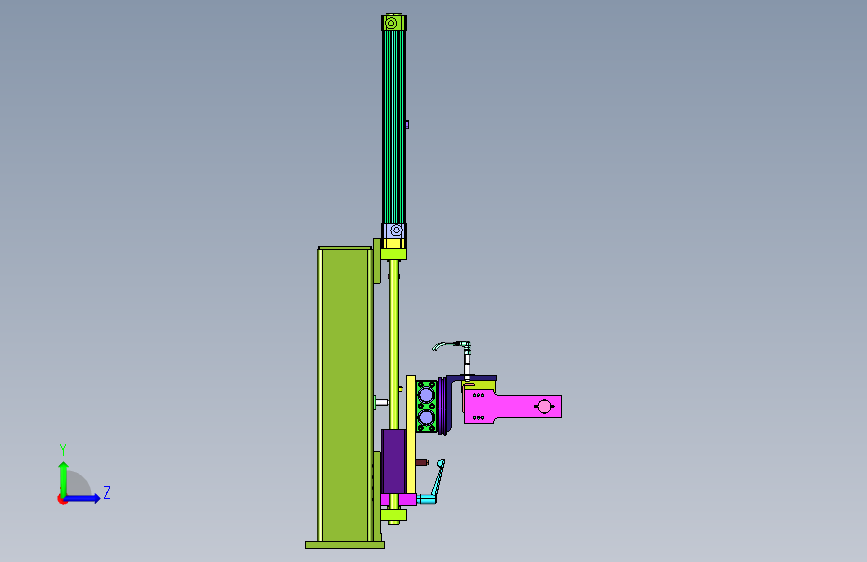The width and height of the screenshot is (867, 562).
Task: Select the lower yellow-green rod support bracket
Action: pos(394,515)
